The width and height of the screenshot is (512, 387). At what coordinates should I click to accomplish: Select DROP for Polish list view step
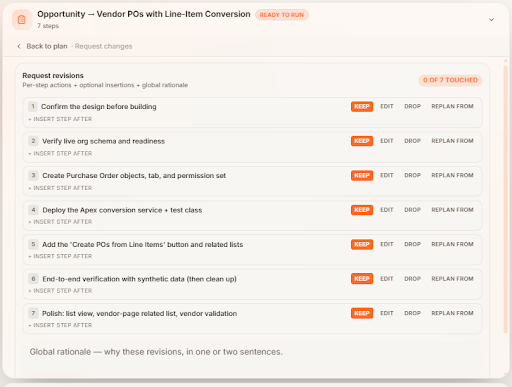click(x=412, y=313)
